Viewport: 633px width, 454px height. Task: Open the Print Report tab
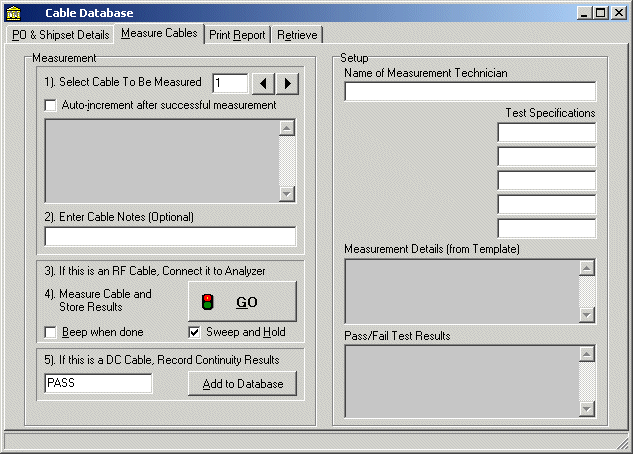[237, 35]
